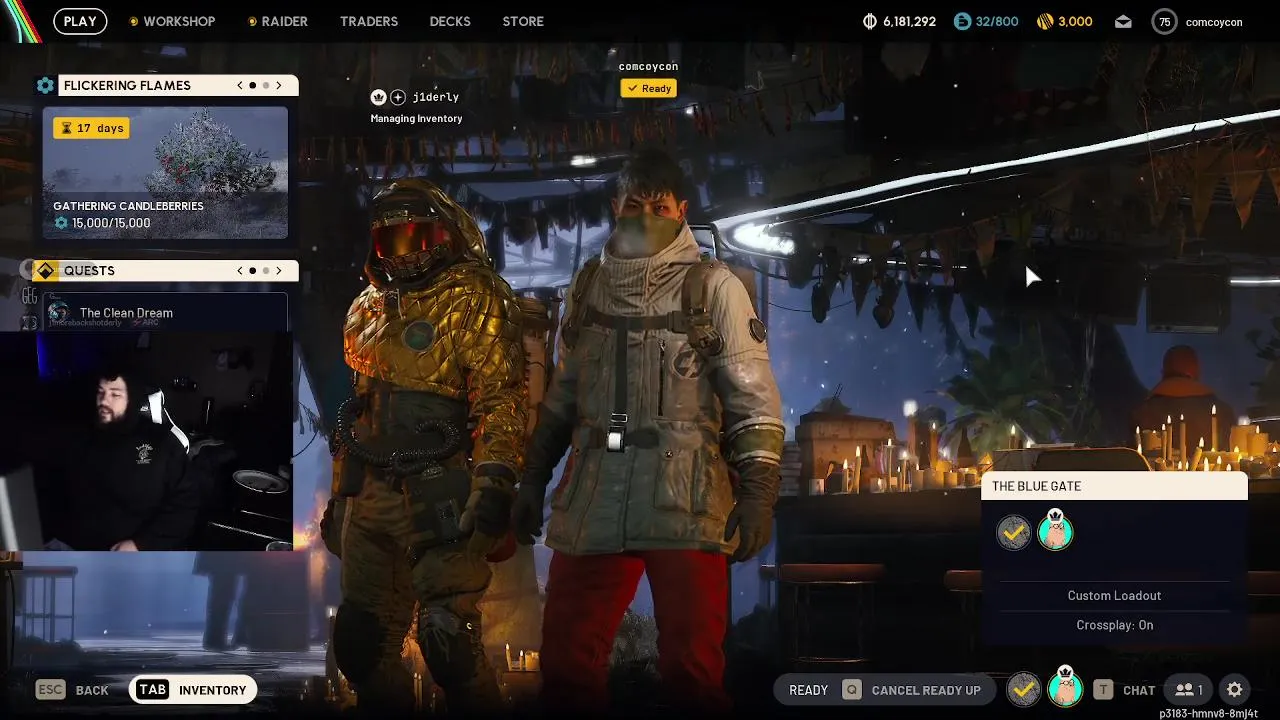Go to previous Quests page
1280x720 pixels.
(240, 271)
